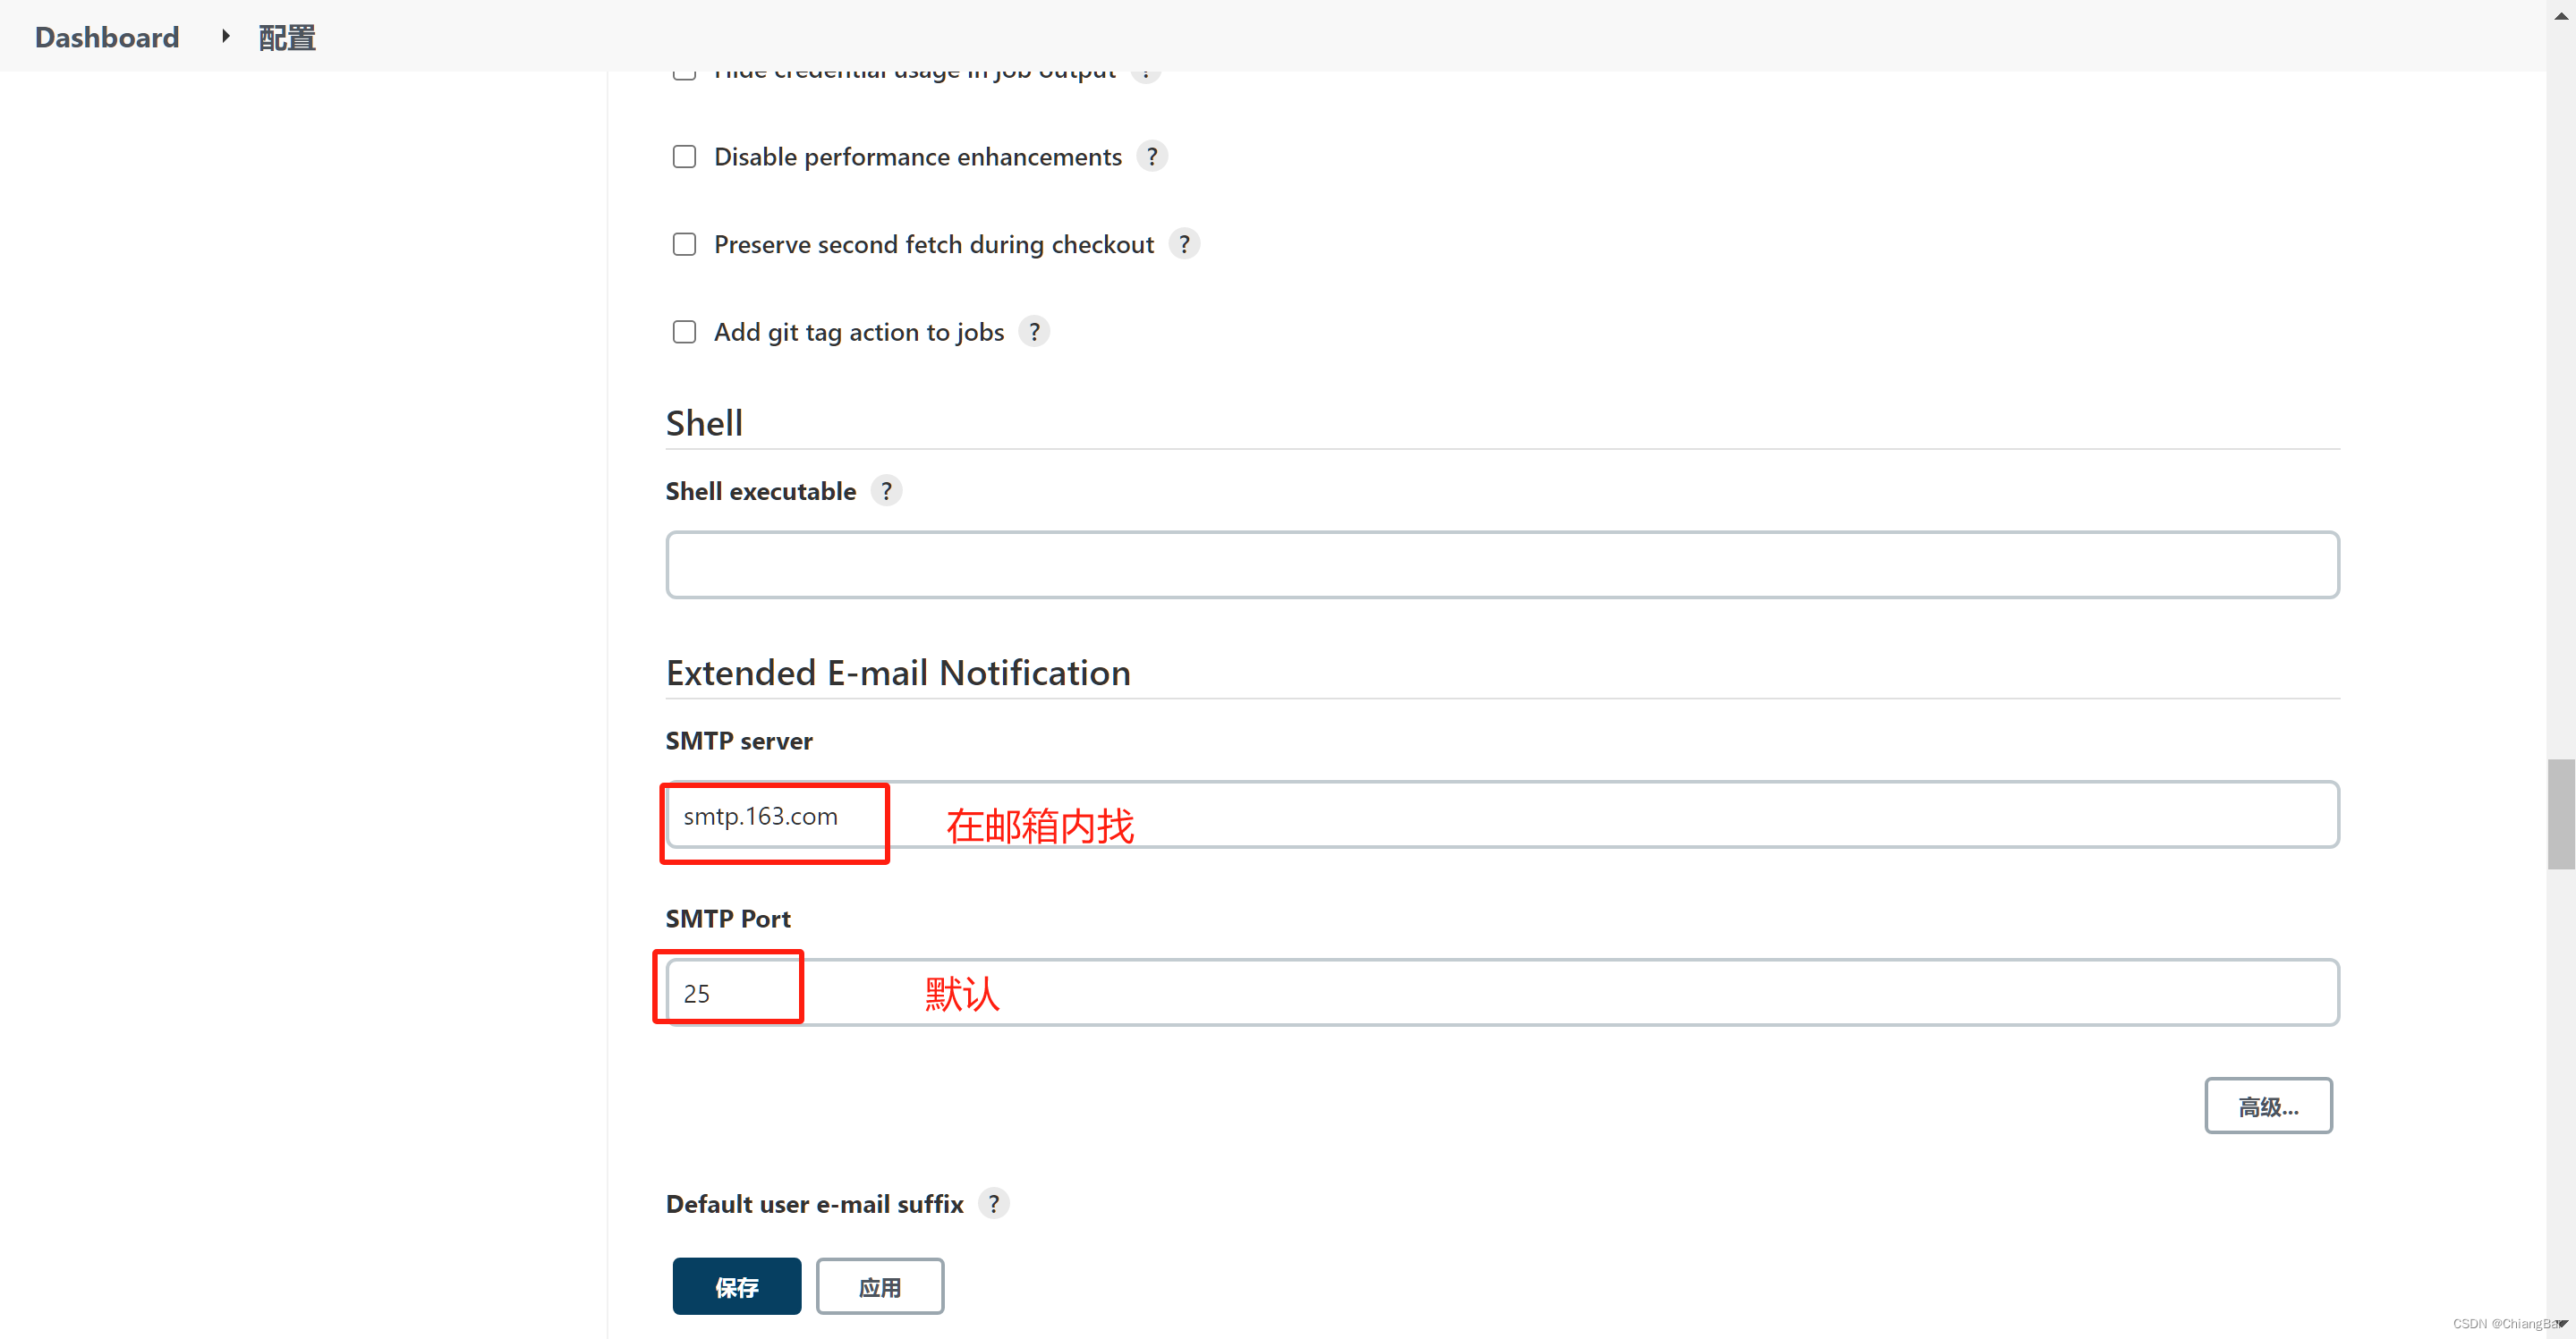
Task: Open help for Disable performance enhancements
Action: click(1152, 157)
